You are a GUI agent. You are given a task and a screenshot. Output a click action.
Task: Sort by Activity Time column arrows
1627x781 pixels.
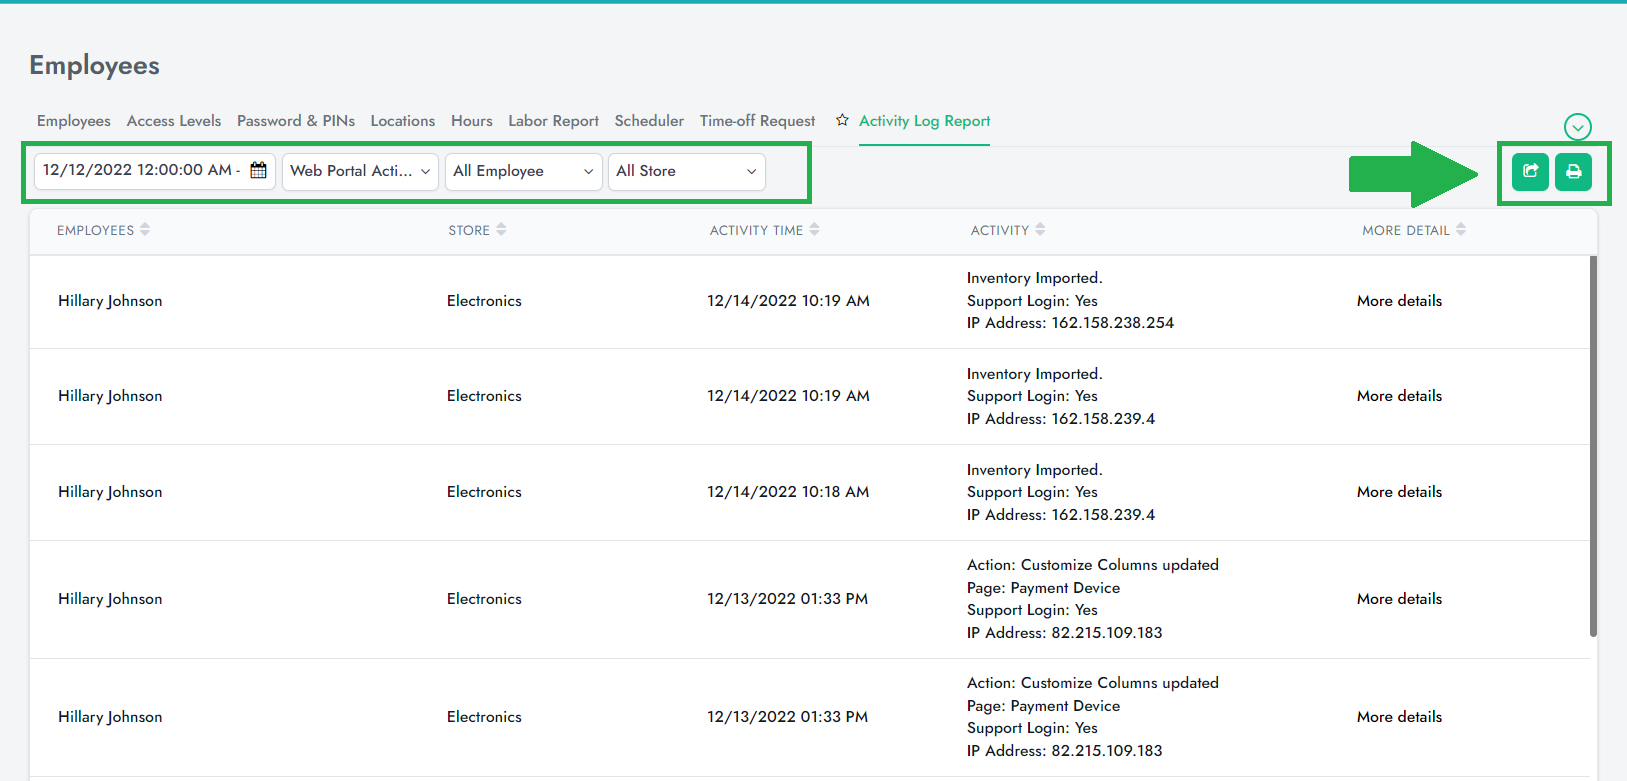click(x=814, y=230)
